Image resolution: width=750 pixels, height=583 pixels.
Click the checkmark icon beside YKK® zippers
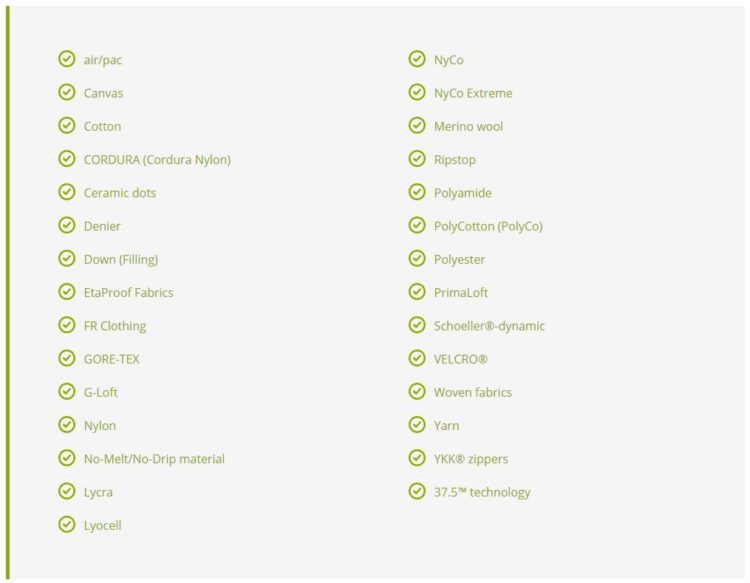point(417,458)
